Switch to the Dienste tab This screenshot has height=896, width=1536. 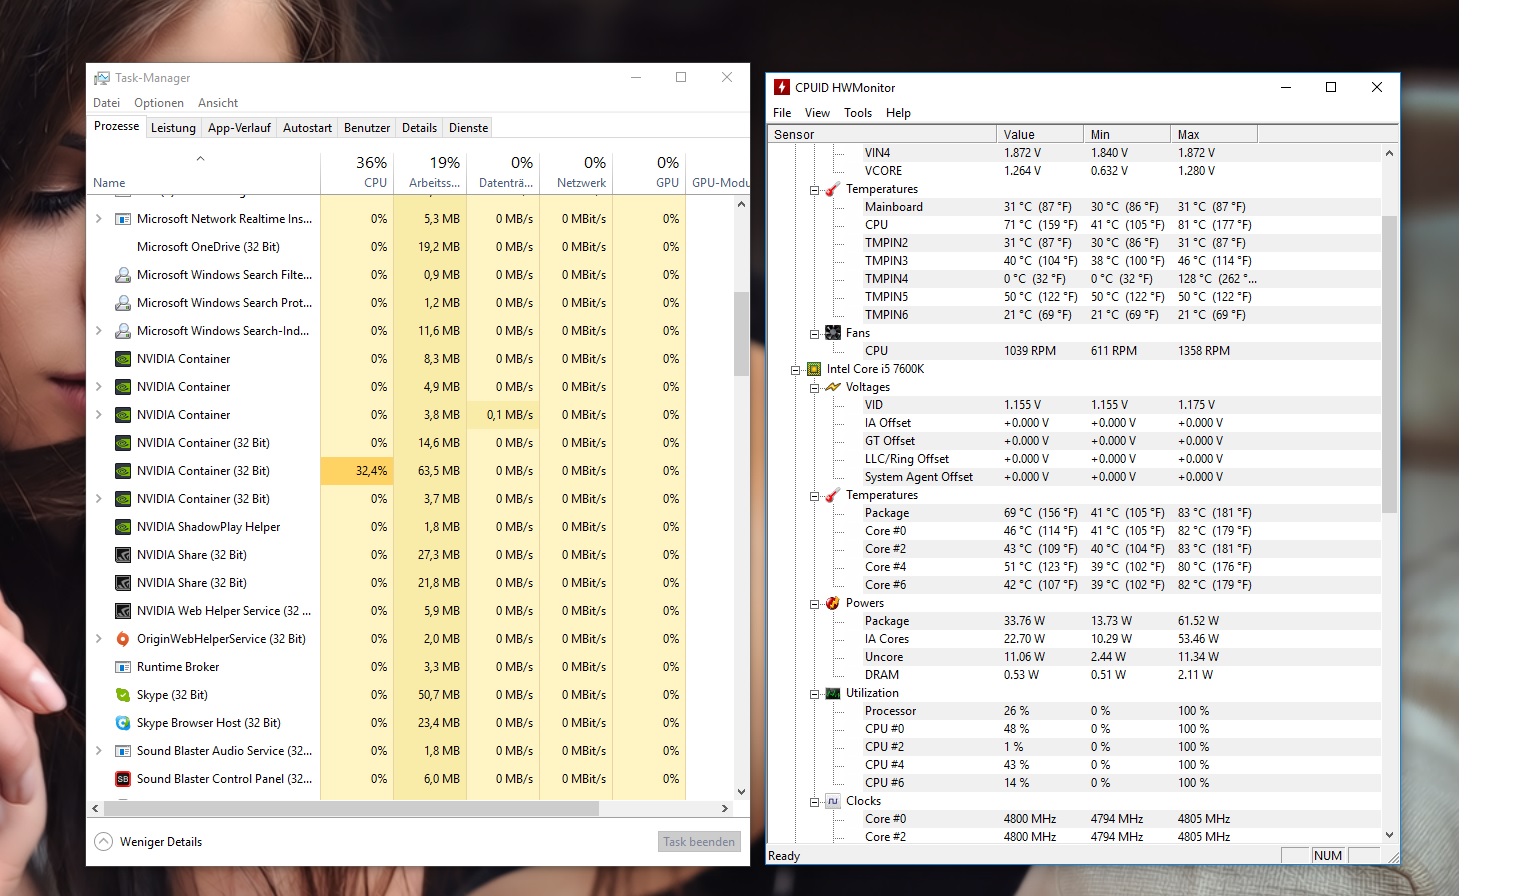(468, 128)
